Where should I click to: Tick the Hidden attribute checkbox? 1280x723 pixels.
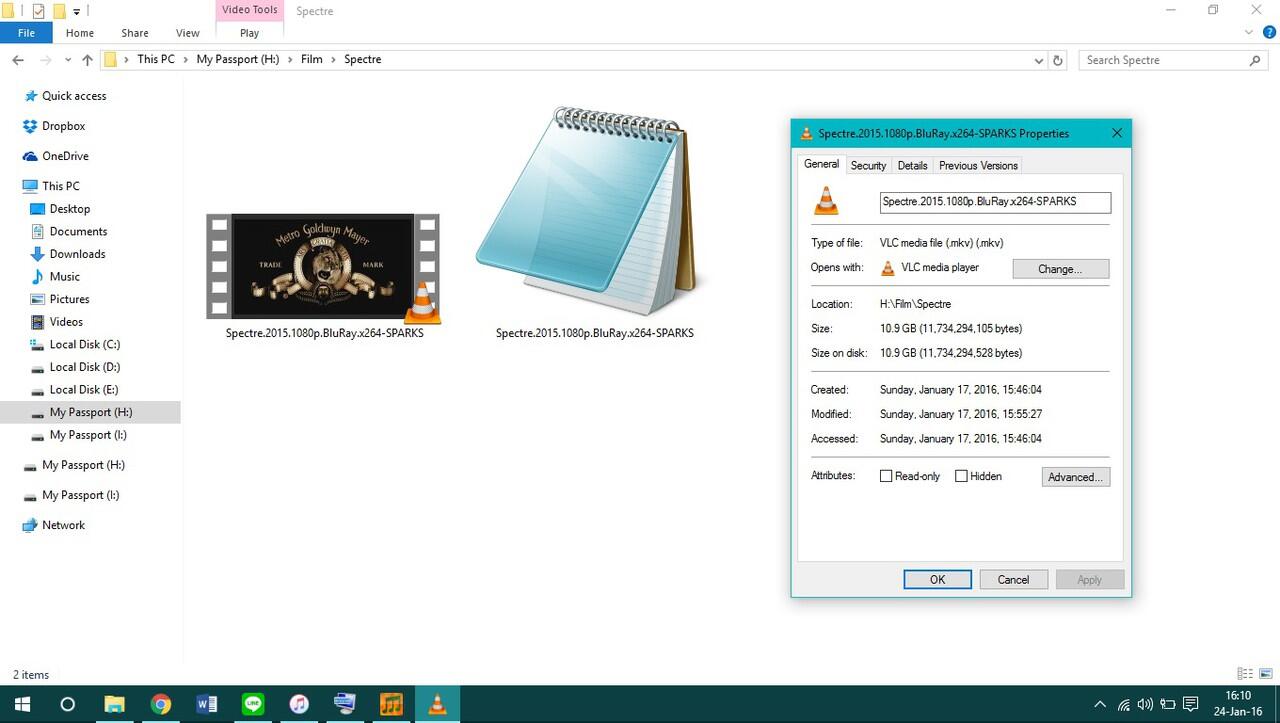[x=961, y=476]
